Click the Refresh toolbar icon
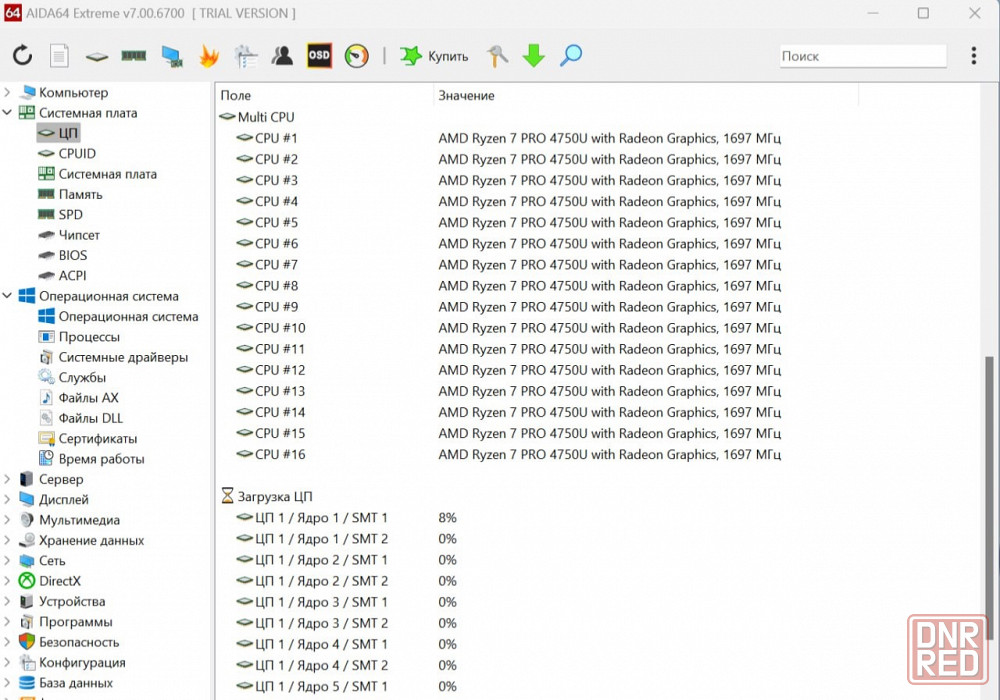The width and height of the screenshot is (1000, 700). tap(22, 56)
